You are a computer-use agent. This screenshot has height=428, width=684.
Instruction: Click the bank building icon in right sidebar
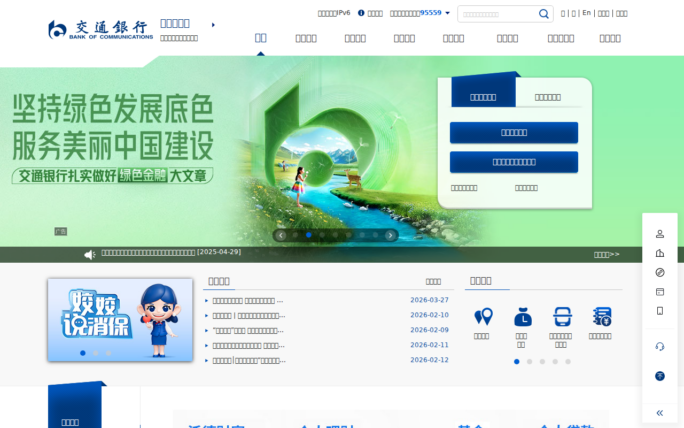pos(660,253)
